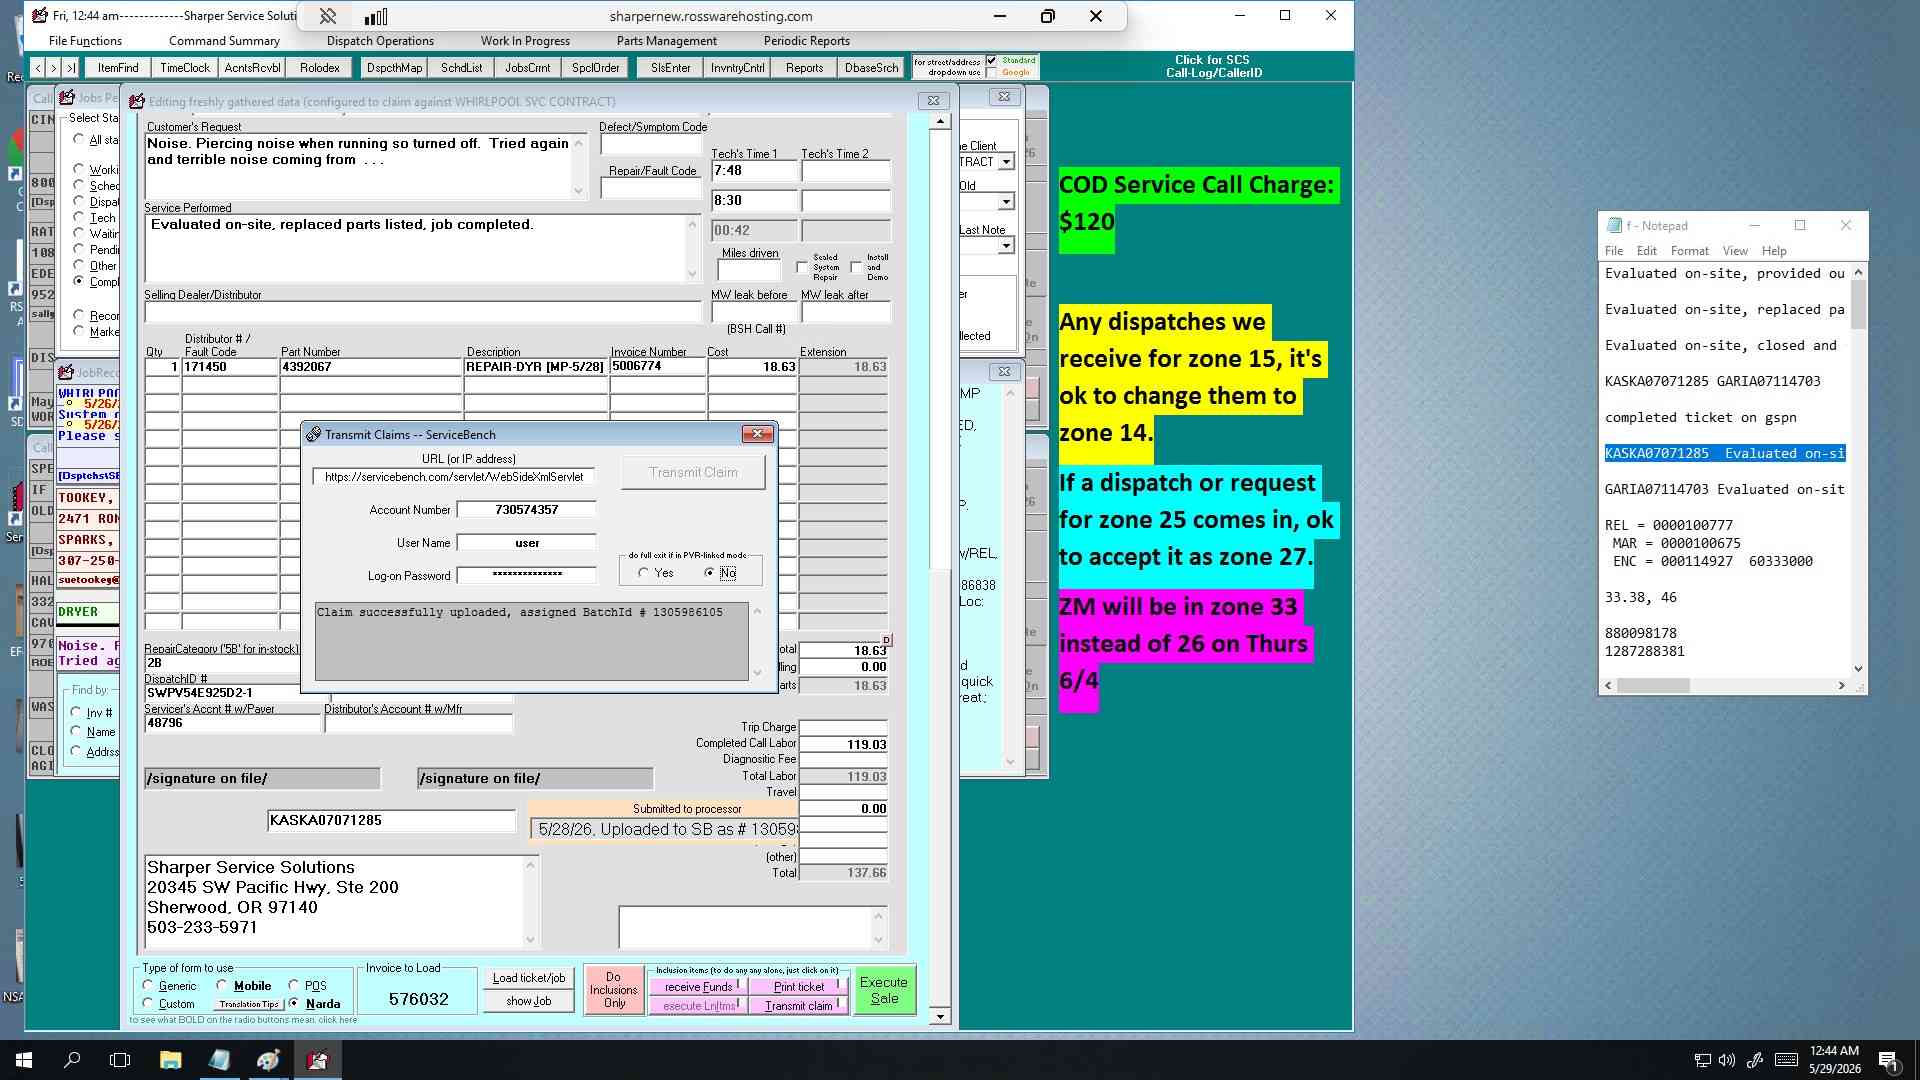Click the Notepad horizontal scrollbar thumb
Screen dimensions: 1920x1080
point(1653,686)
